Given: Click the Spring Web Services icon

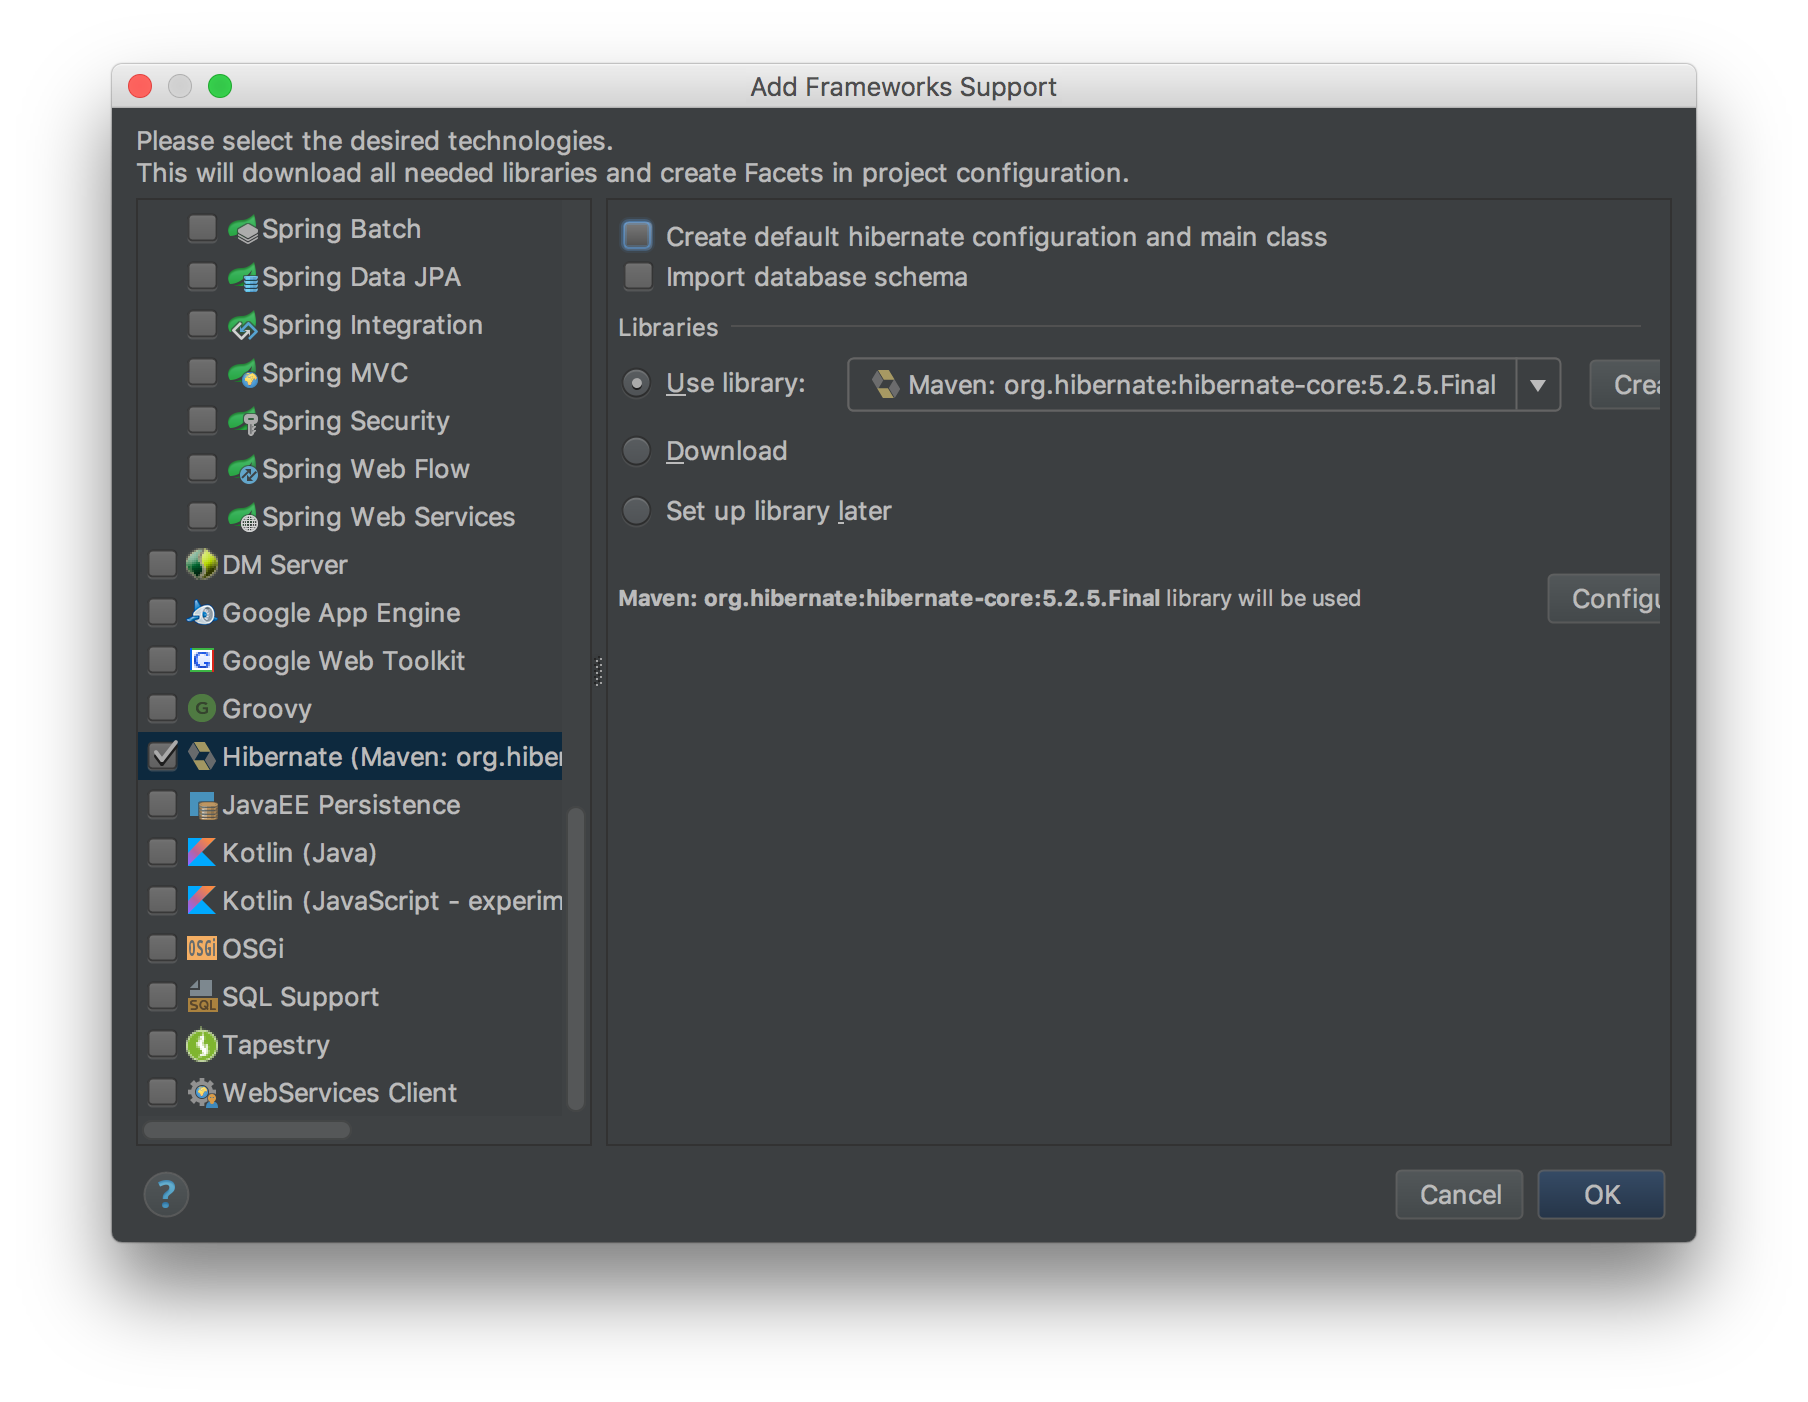Looking at the screenshot, I should click(243, 518).
